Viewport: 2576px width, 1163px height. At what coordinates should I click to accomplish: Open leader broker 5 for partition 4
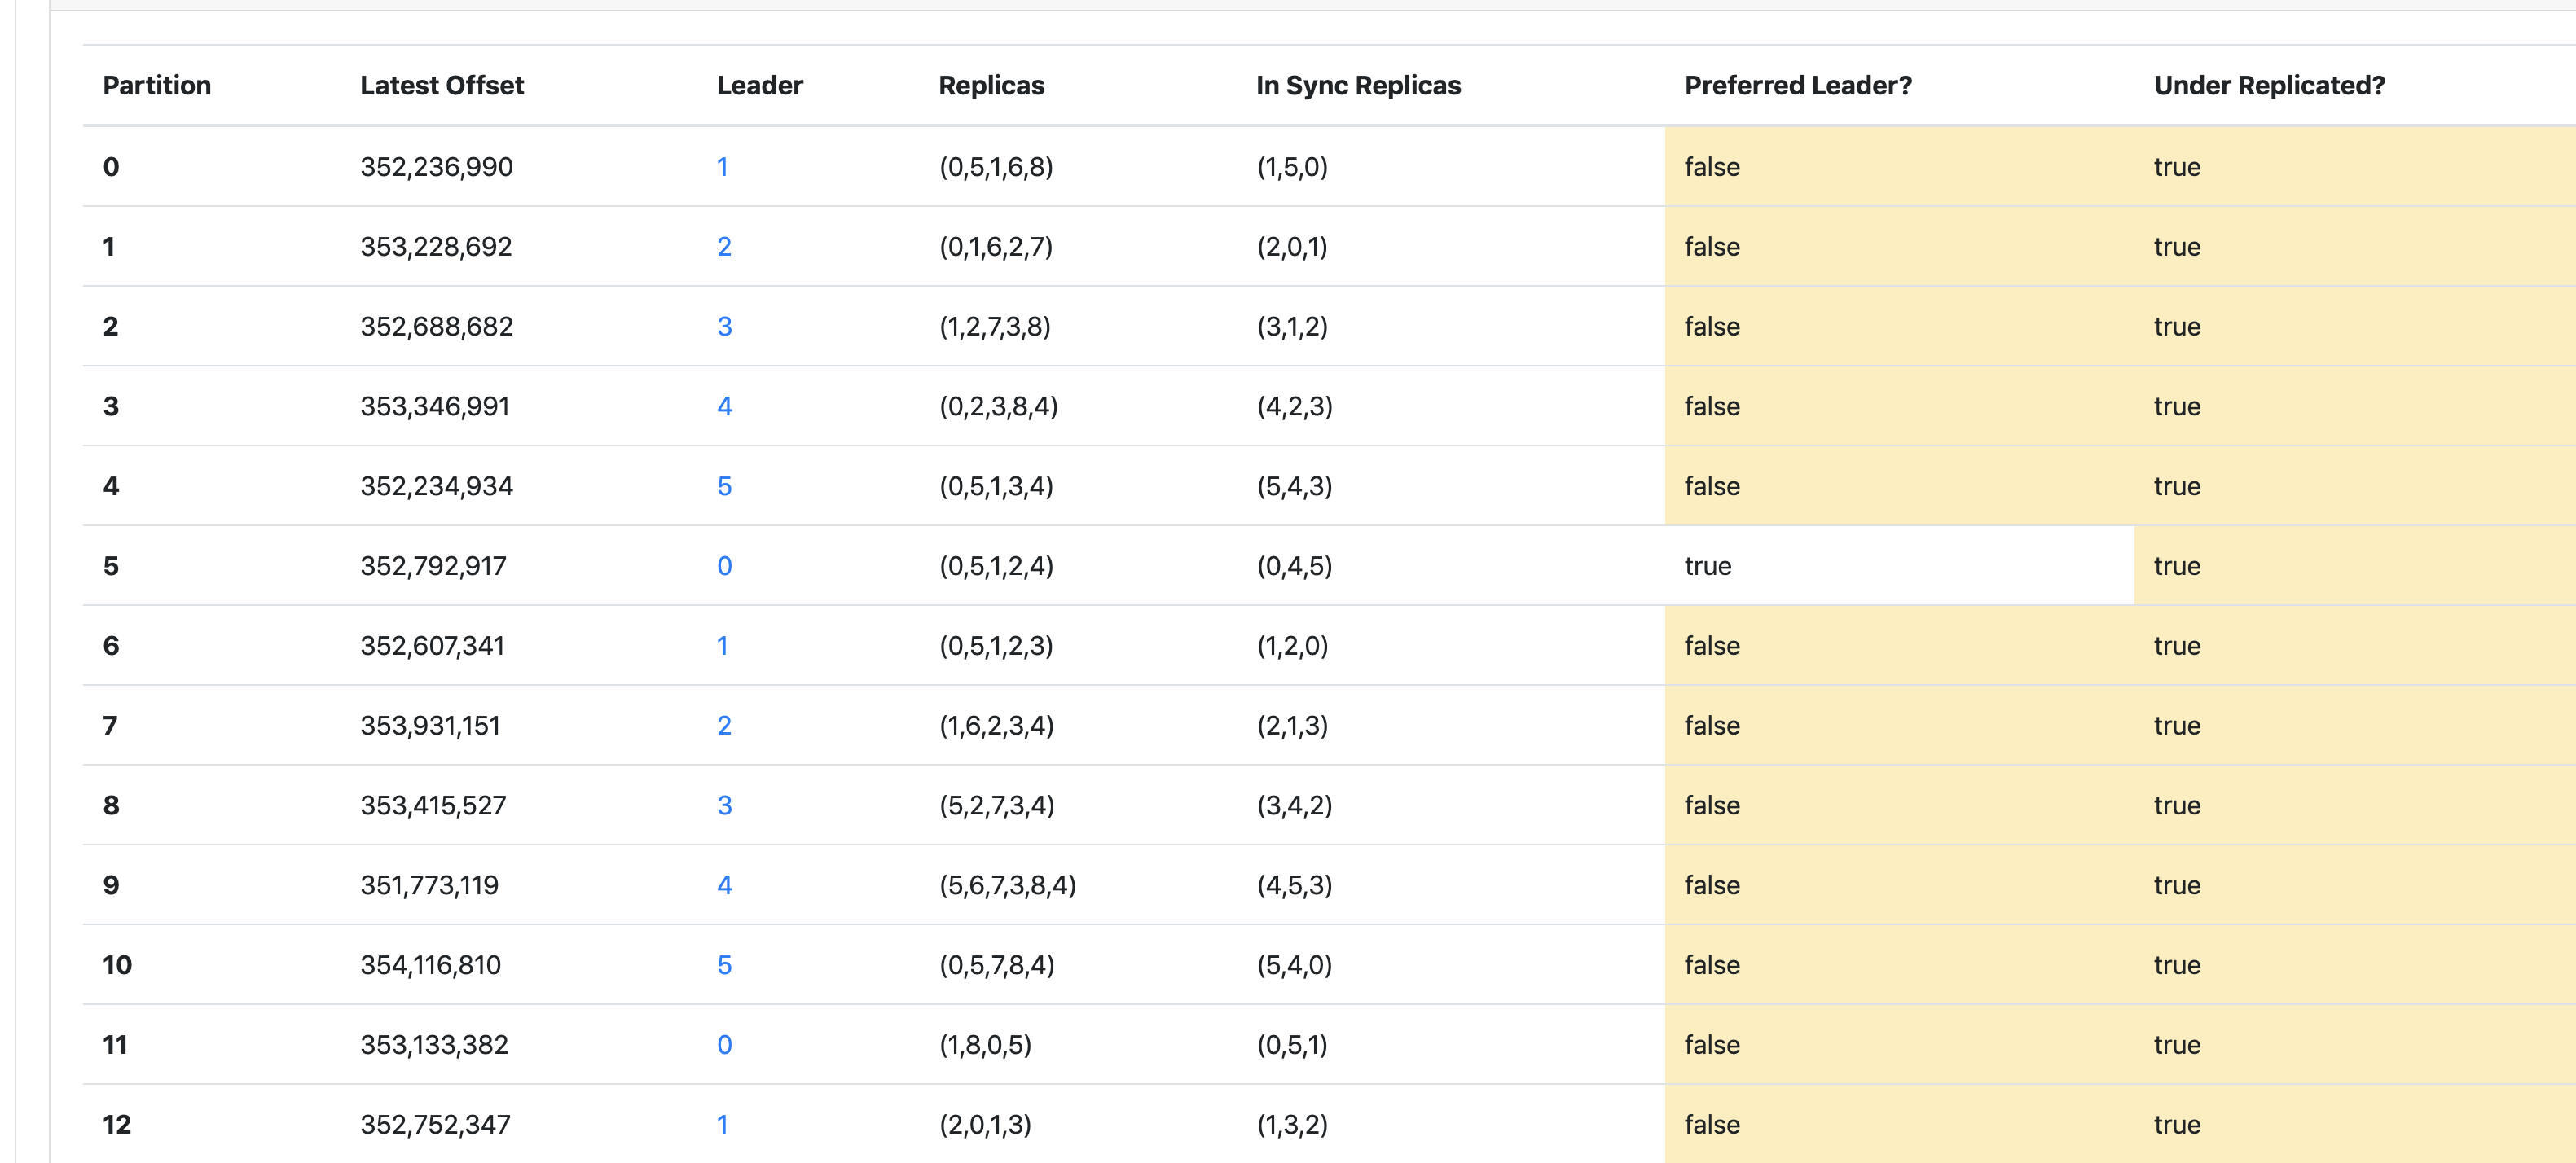pos(724,487)
